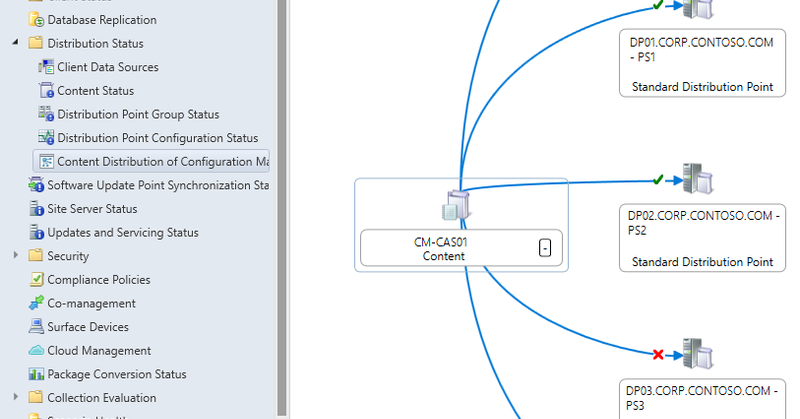Select the Distribution Status label
800x419 pixels.
coord(95,43)
